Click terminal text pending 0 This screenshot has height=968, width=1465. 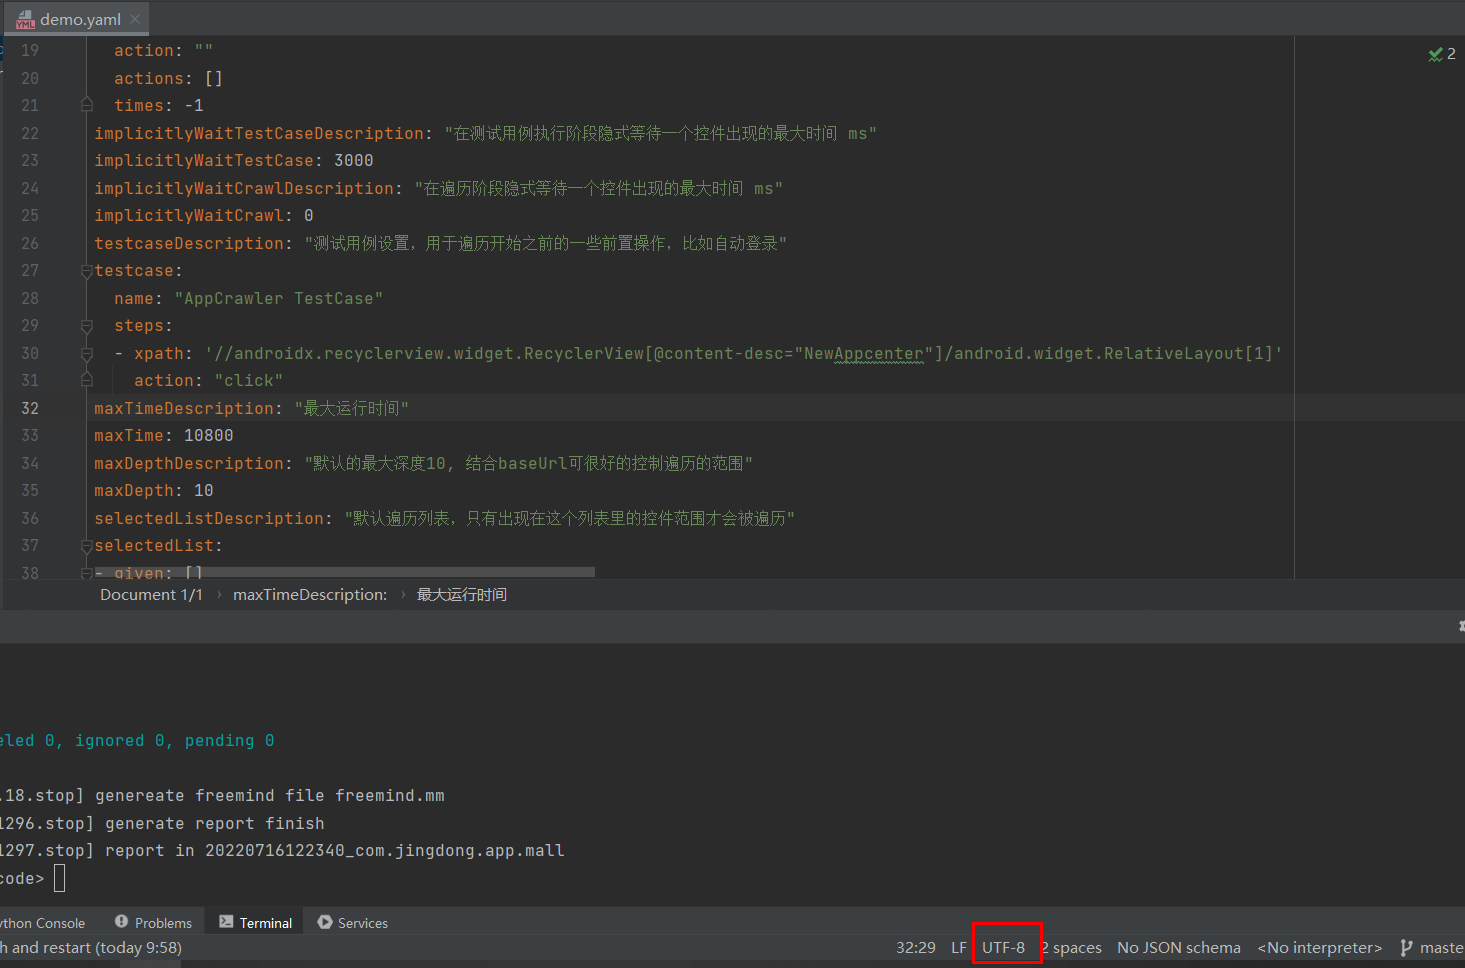229,740
